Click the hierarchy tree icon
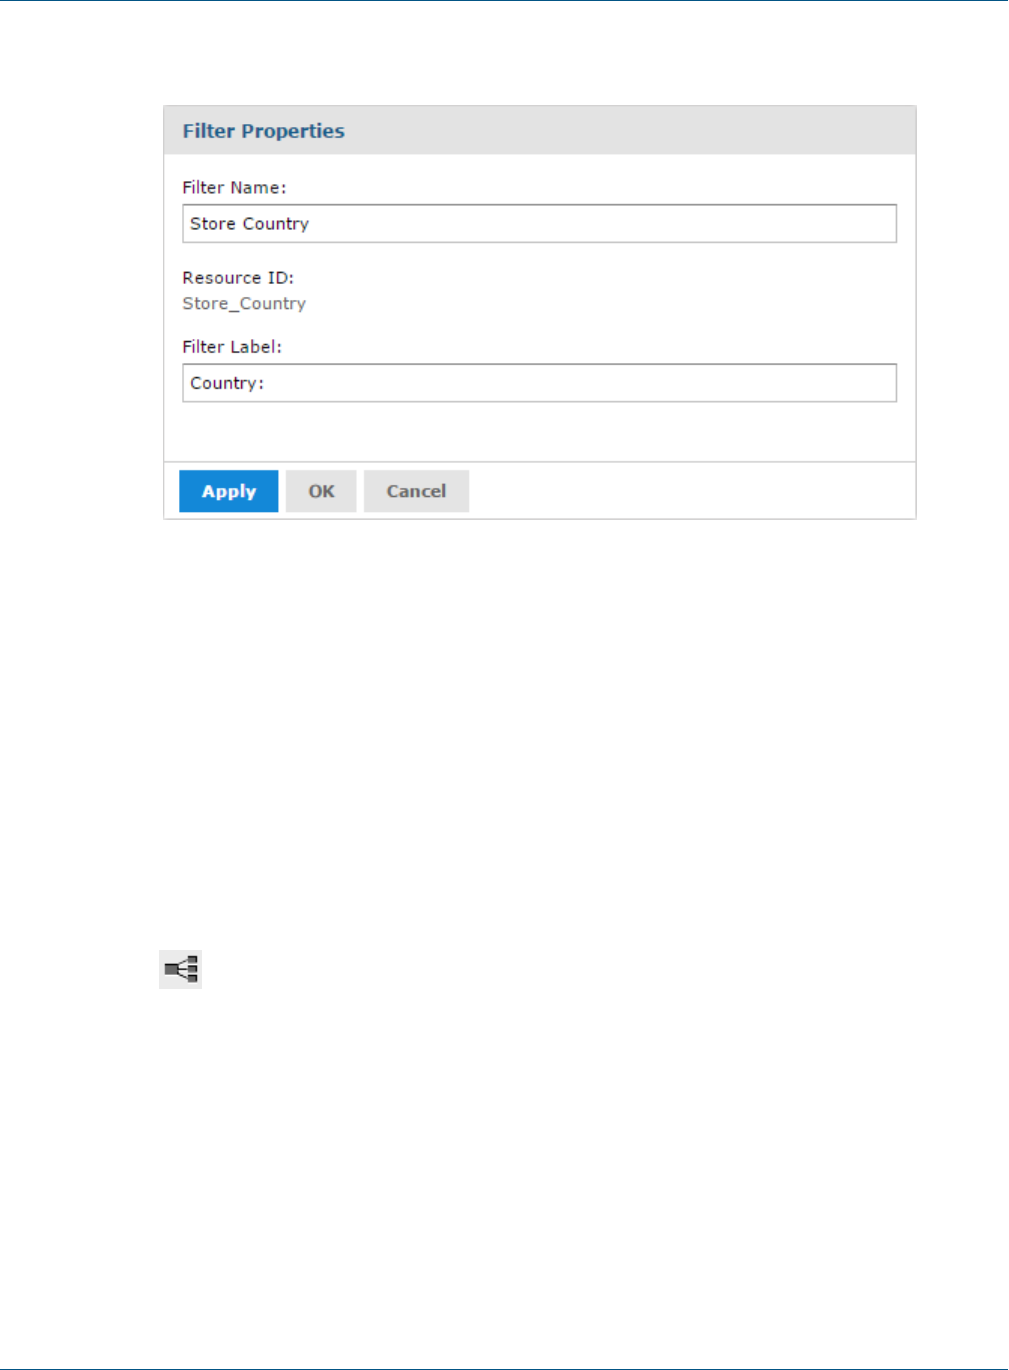 coord(181,969)
